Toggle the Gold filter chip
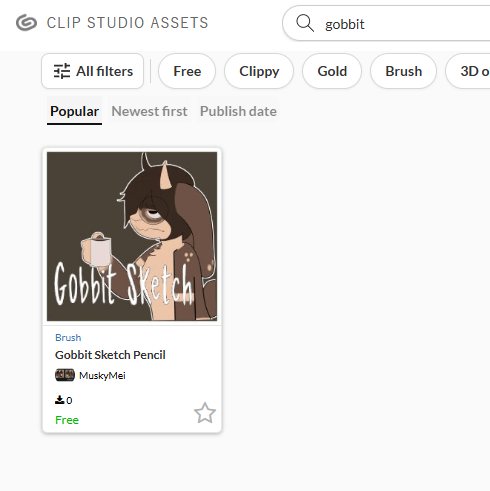 pyautogui.click(x=332, y=71)
